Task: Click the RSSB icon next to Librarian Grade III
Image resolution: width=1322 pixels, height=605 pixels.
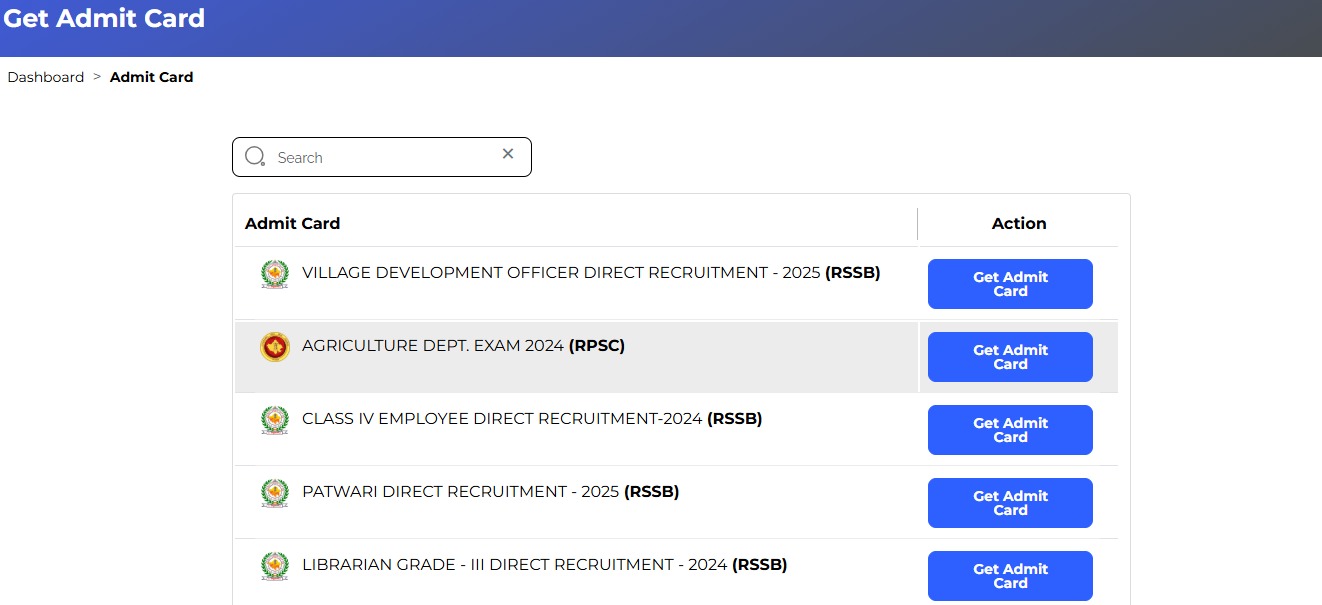Action: click(x=274, y=564)
